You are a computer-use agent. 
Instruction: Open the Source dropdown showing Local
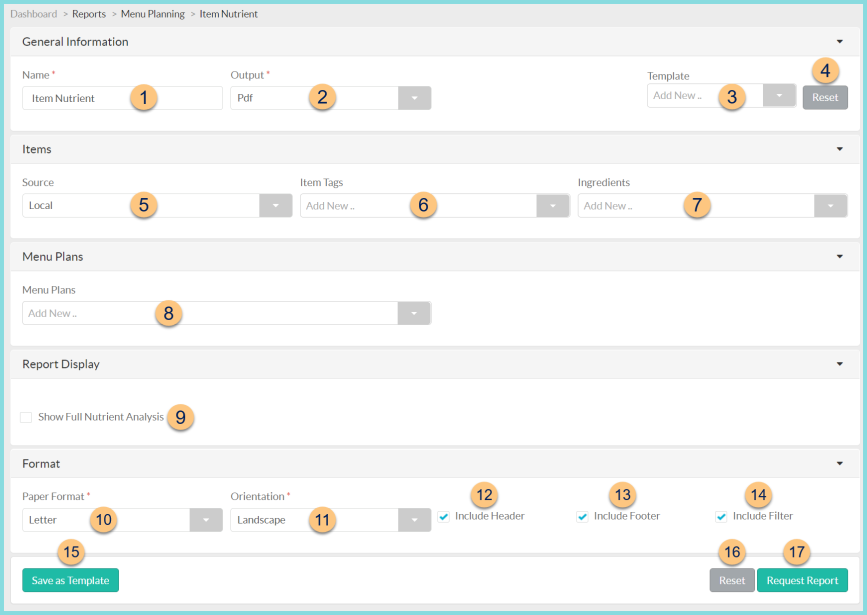click(x=275, y=205)
